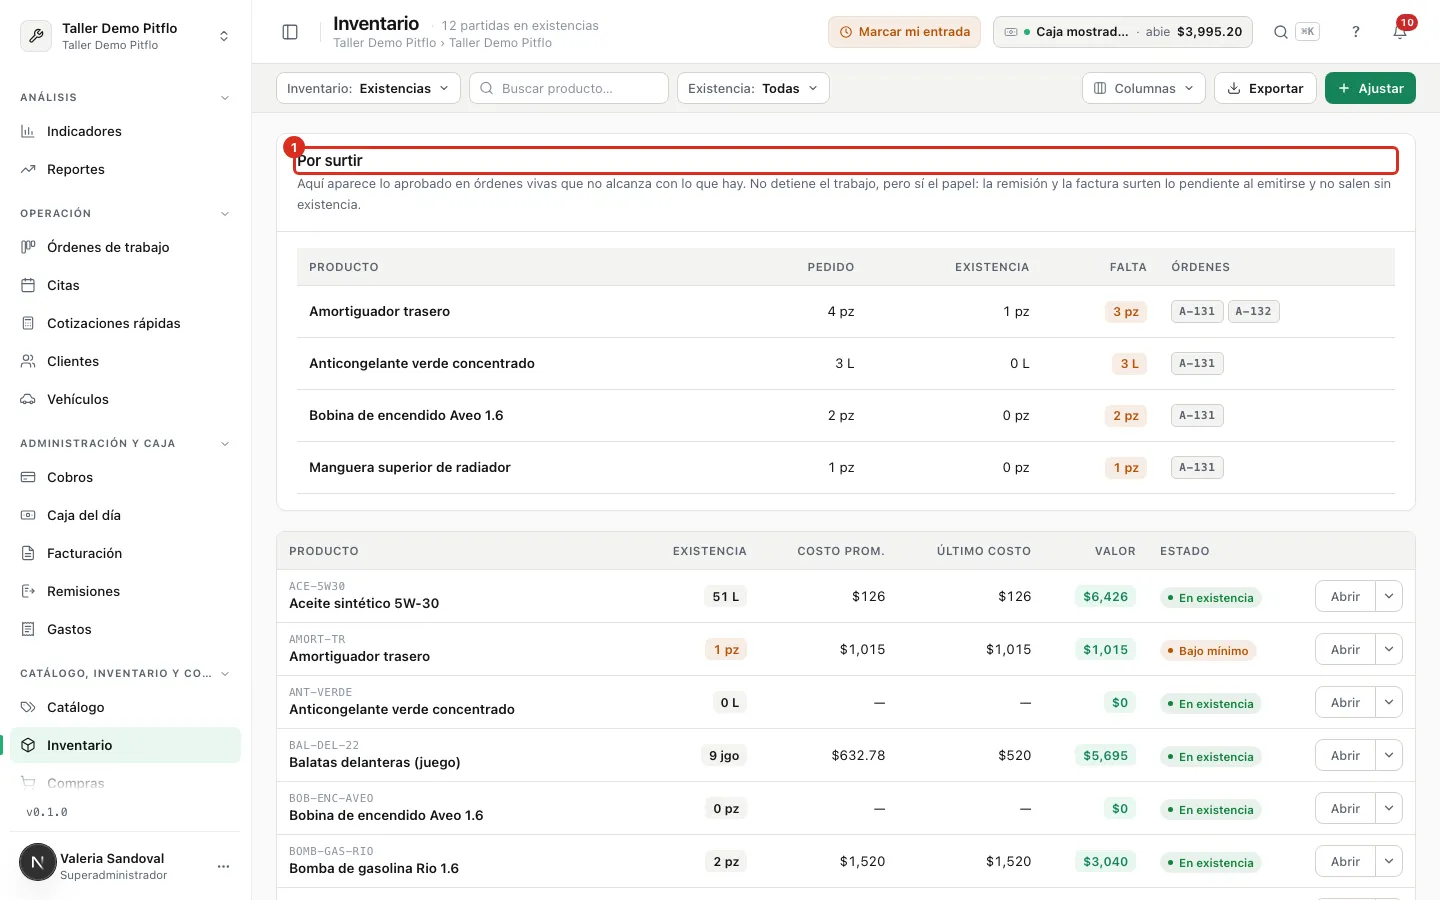Screen dimensions: 1440x900
Task: Collapse the ADMINISTRACIÓN Y CAJA section
Action: [225, 444]
